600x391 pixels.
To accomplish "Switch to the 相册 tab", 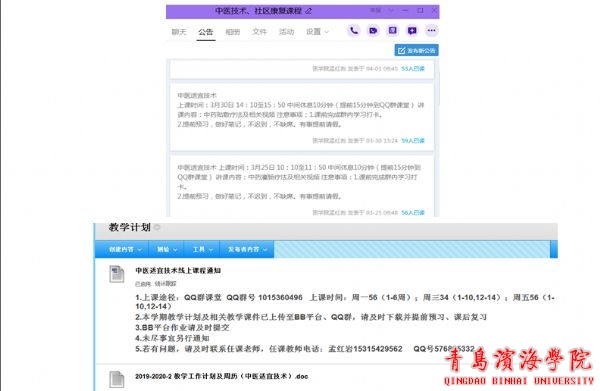I will coord(232,32).
